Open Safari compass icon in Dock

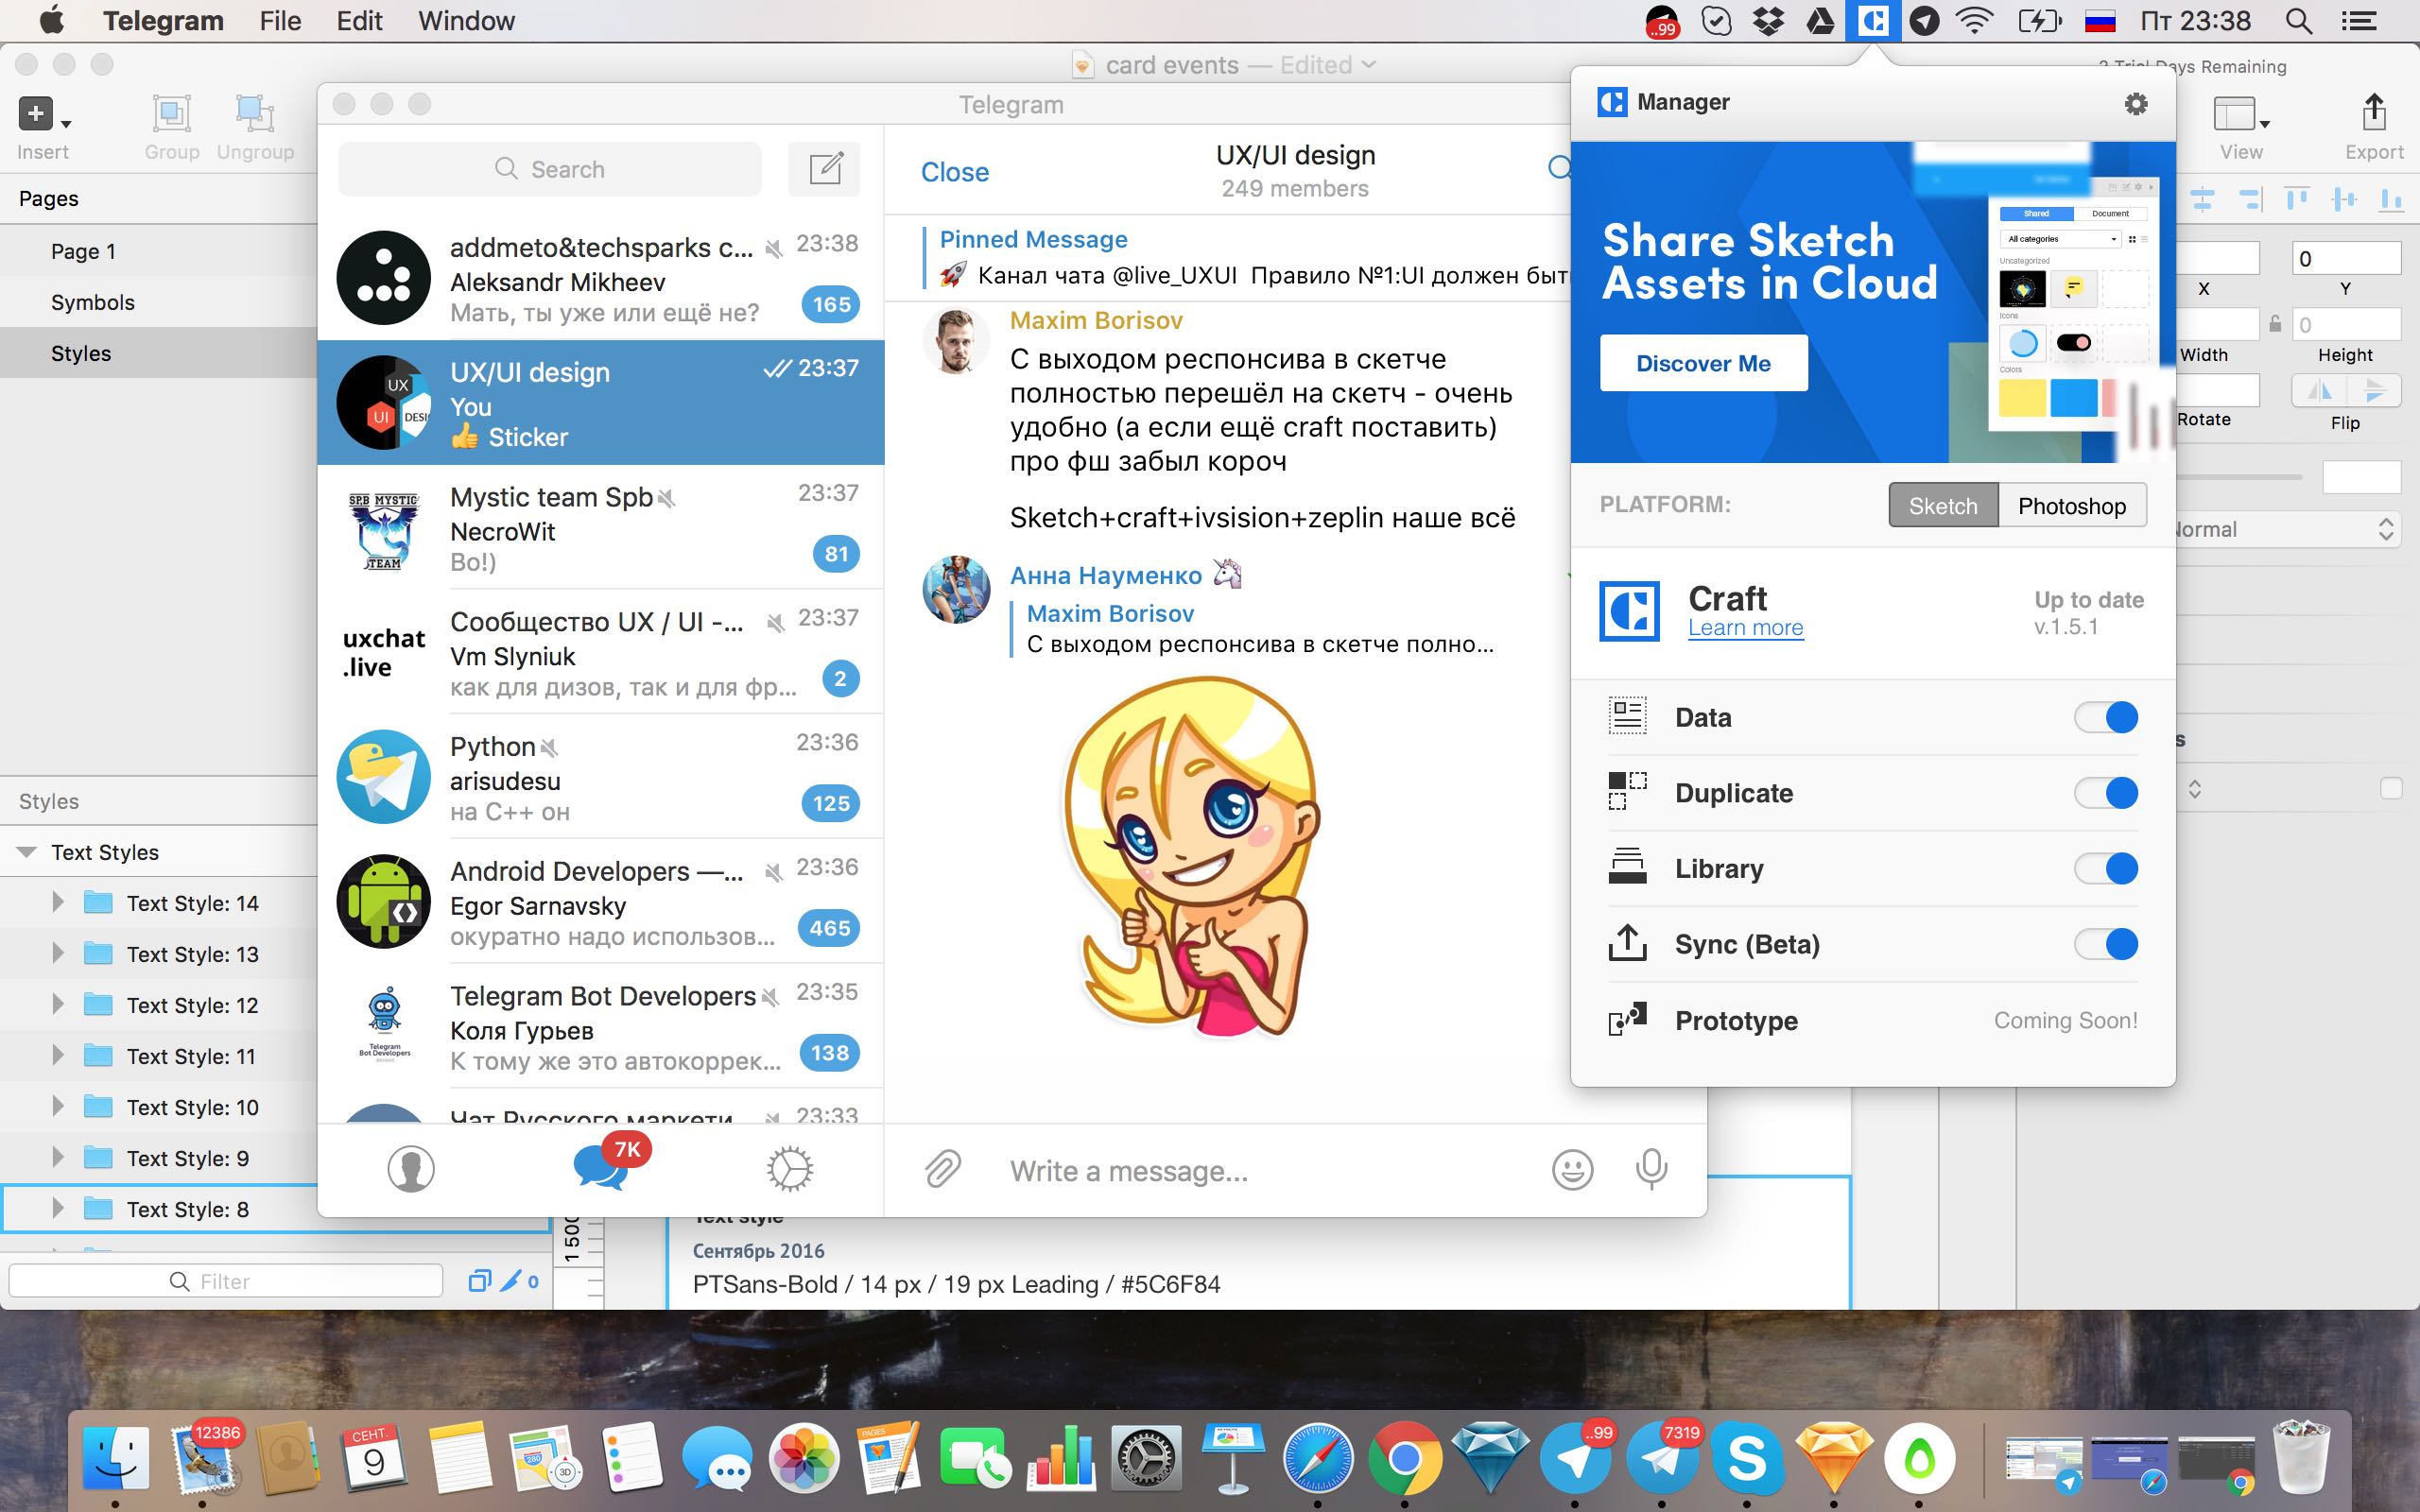pyautogui.click(x=1318, y=1458)
